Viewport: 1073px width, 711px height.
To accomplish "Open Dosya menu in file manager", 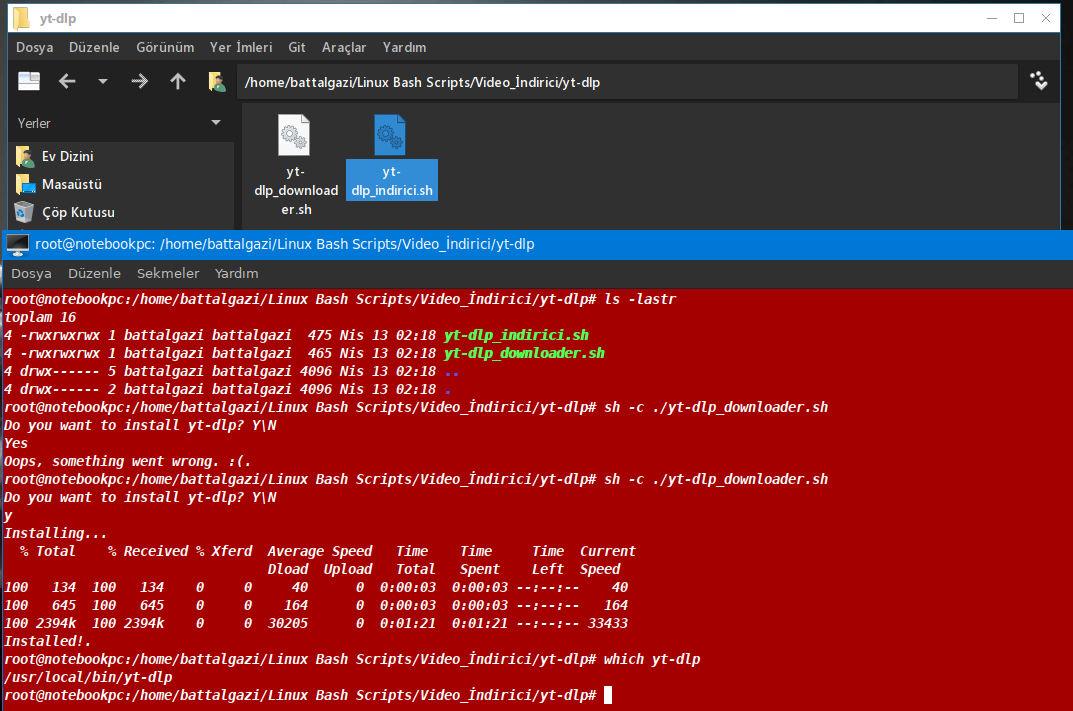I will tap(34, 47).
